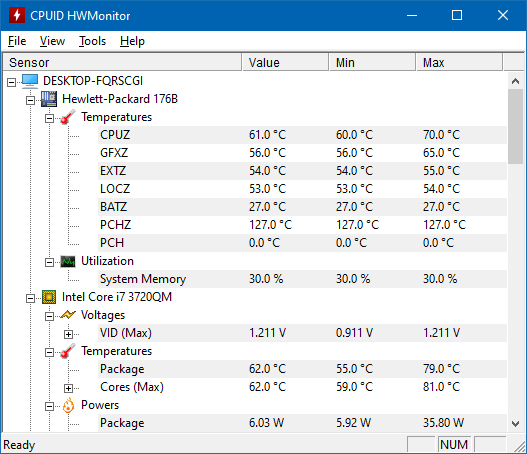Collapse the Powers section
The width and height of the screenshot is (527, 454).
click(49, 407)
